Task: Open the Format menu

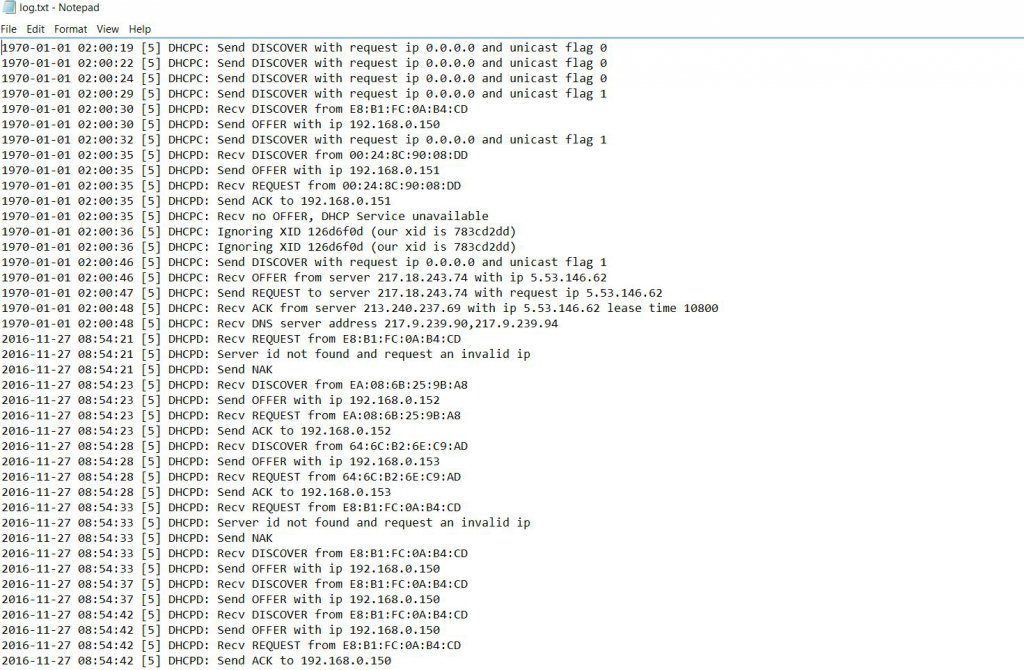Action: (70, 29)
